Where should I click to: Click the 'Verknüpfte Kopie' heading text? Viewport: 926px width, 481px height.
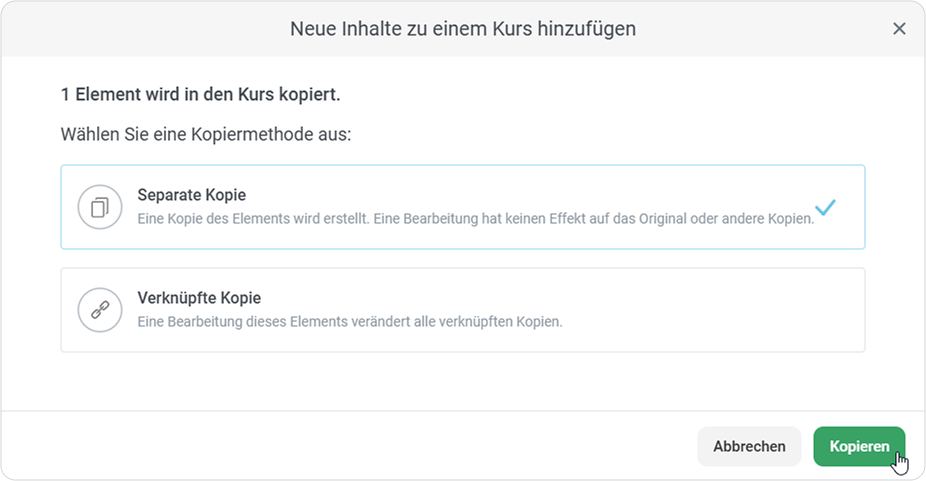click(198, 298)
